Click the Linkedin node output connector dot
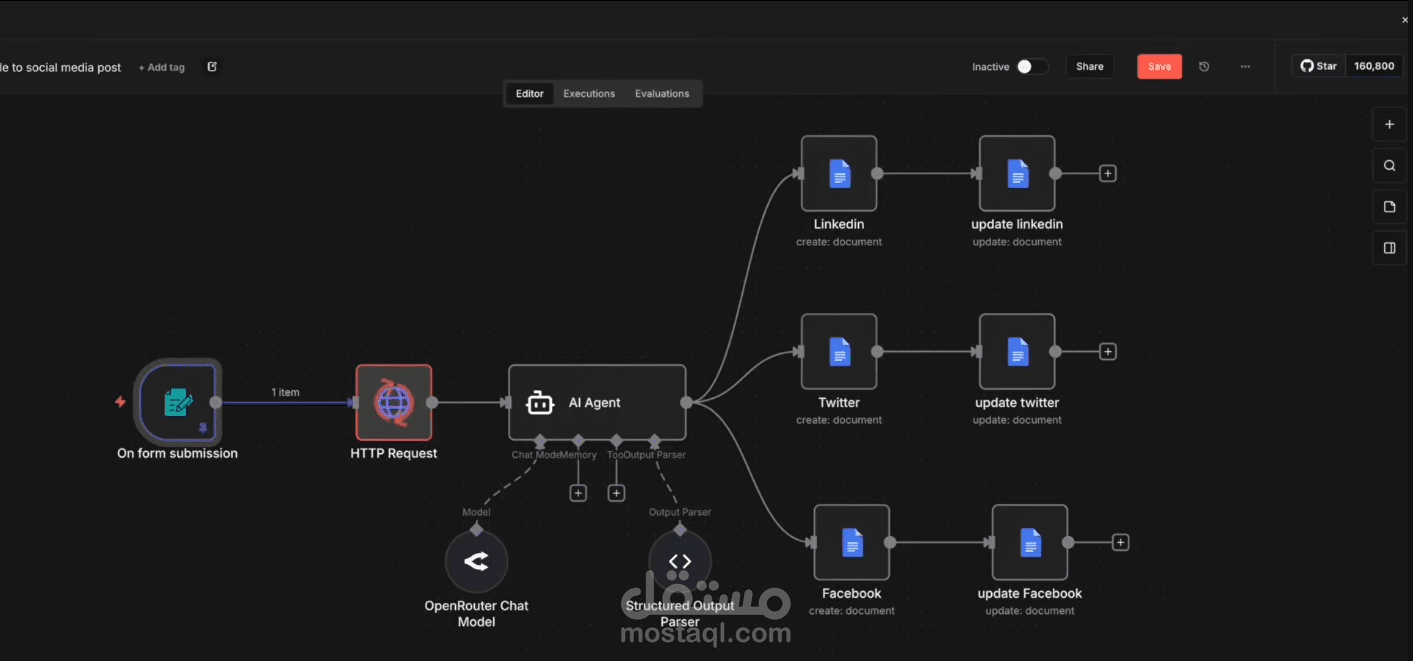The width and height of the screenshot is (1413, 661). click(877, 173)
